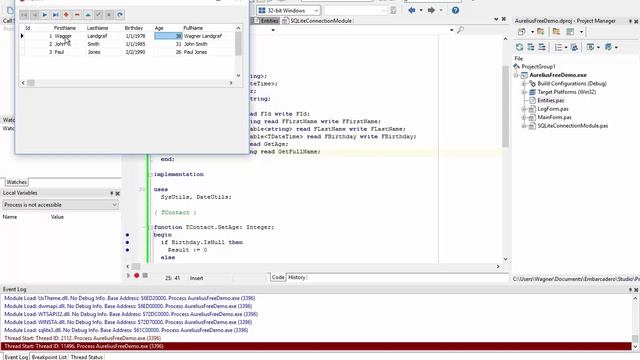This screenshot has height=360, width=640.
Task: Go to next record in navigator
Action: point(45,15)
